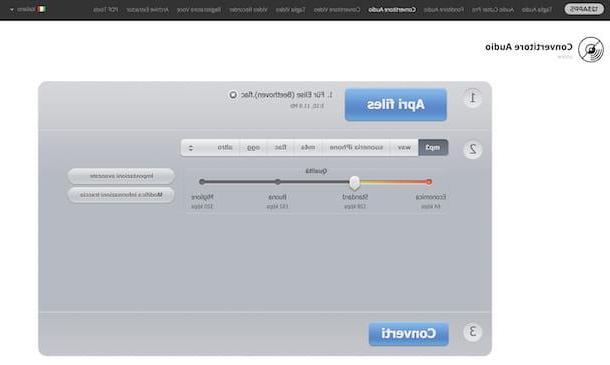The height and width of the screenshot is (365, 610).
Task: Select the wav format tab
Action: 404,147
